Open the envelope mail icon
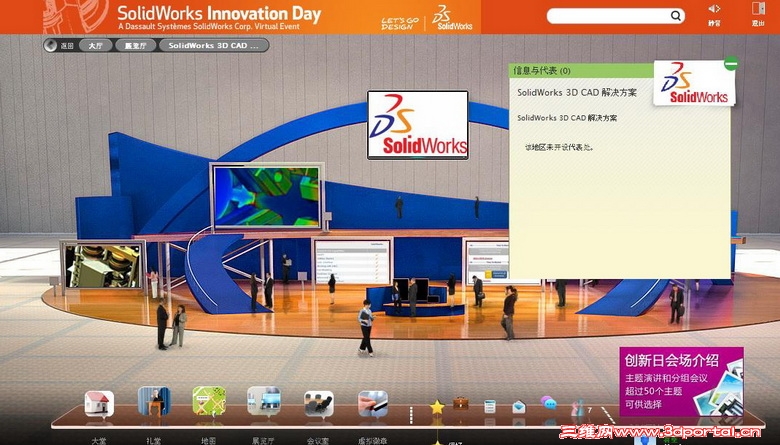 pyautogui.click(x=518, y=407)
